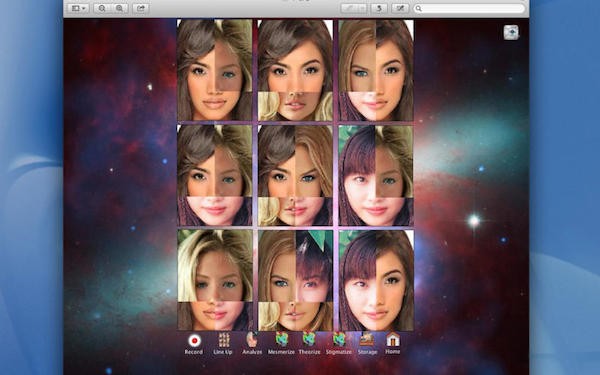
Task: Select the highlight pen button in the toolbar
Action: click(349, 8)
